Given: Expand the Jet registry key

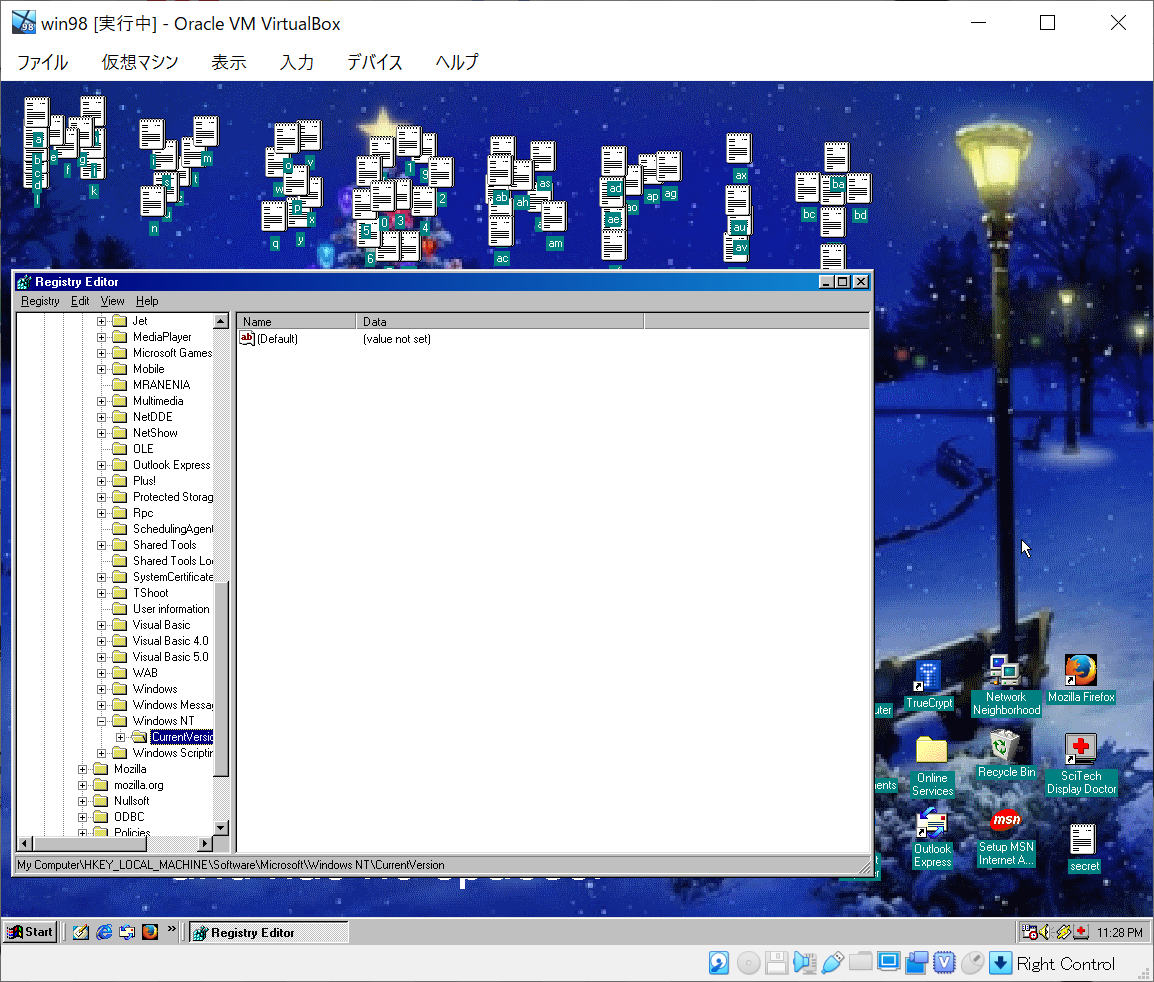Looking at the screenshot, I should (102, 321).
